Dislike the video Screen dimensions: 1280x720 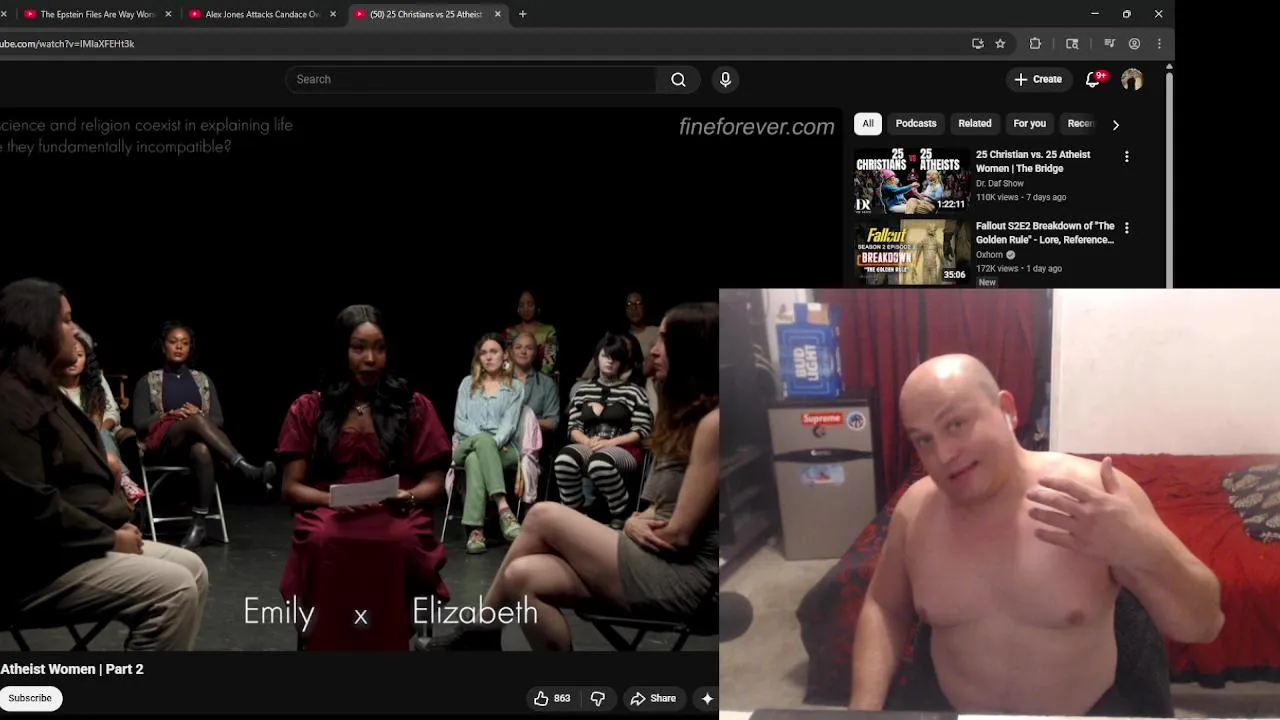point(598,698)
